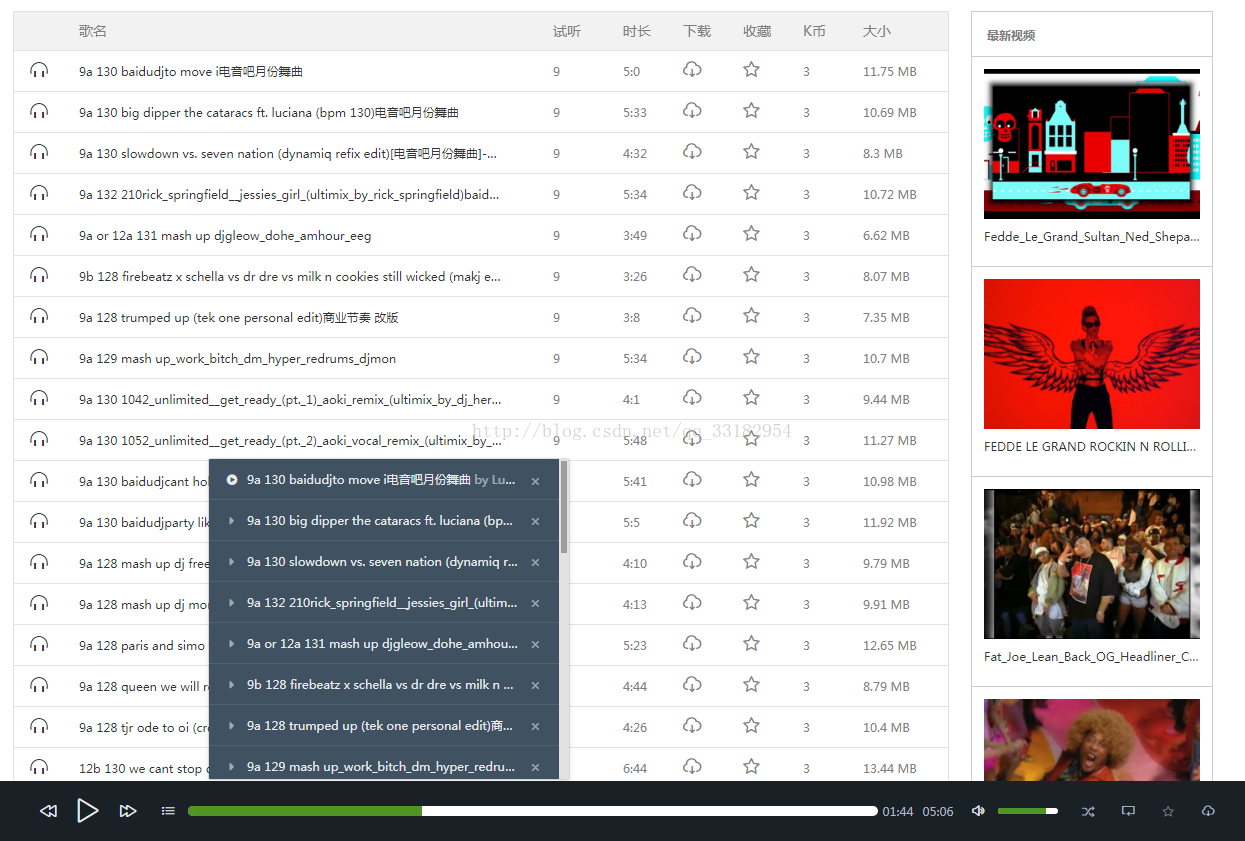Click the 歌名 column header
The width and height of the screenshot is (1245, 841).
point(93,31)
